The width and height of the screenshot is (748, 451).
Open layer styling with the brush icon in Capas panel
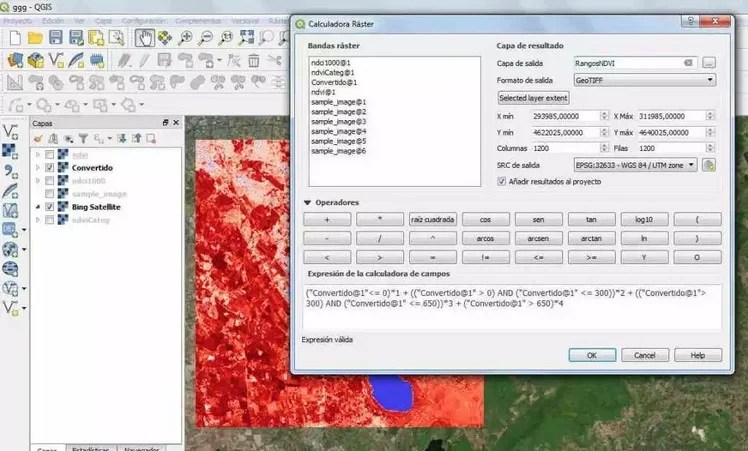tap(39, 139)
